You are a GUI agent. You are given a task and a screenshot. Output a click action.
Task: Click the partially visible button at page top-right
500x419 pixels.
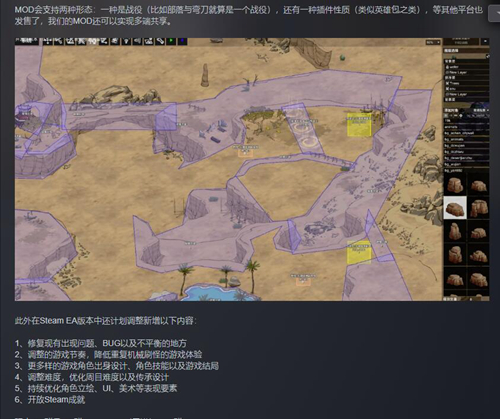tap(494, 14)
